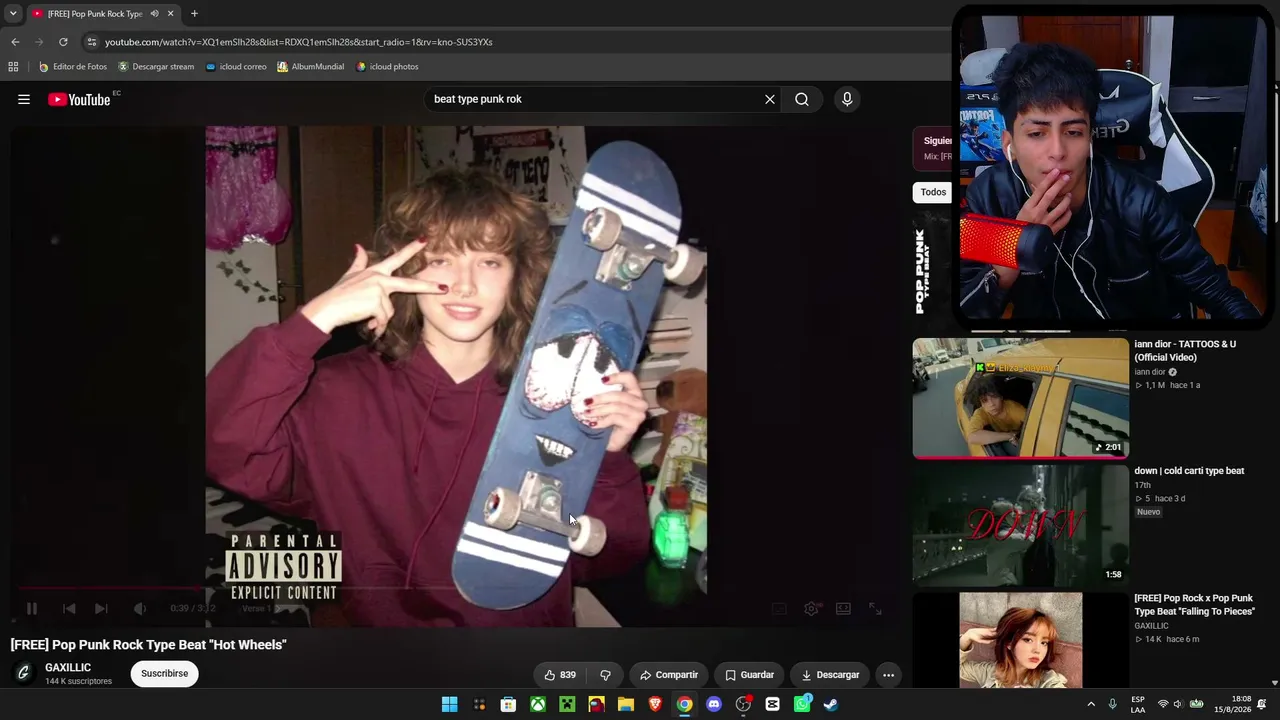Image resolution: width=1280 pixels, height=720 pixels.
Task: Expand the hidden system tray icons chevron
Action: click(1091, 704)
